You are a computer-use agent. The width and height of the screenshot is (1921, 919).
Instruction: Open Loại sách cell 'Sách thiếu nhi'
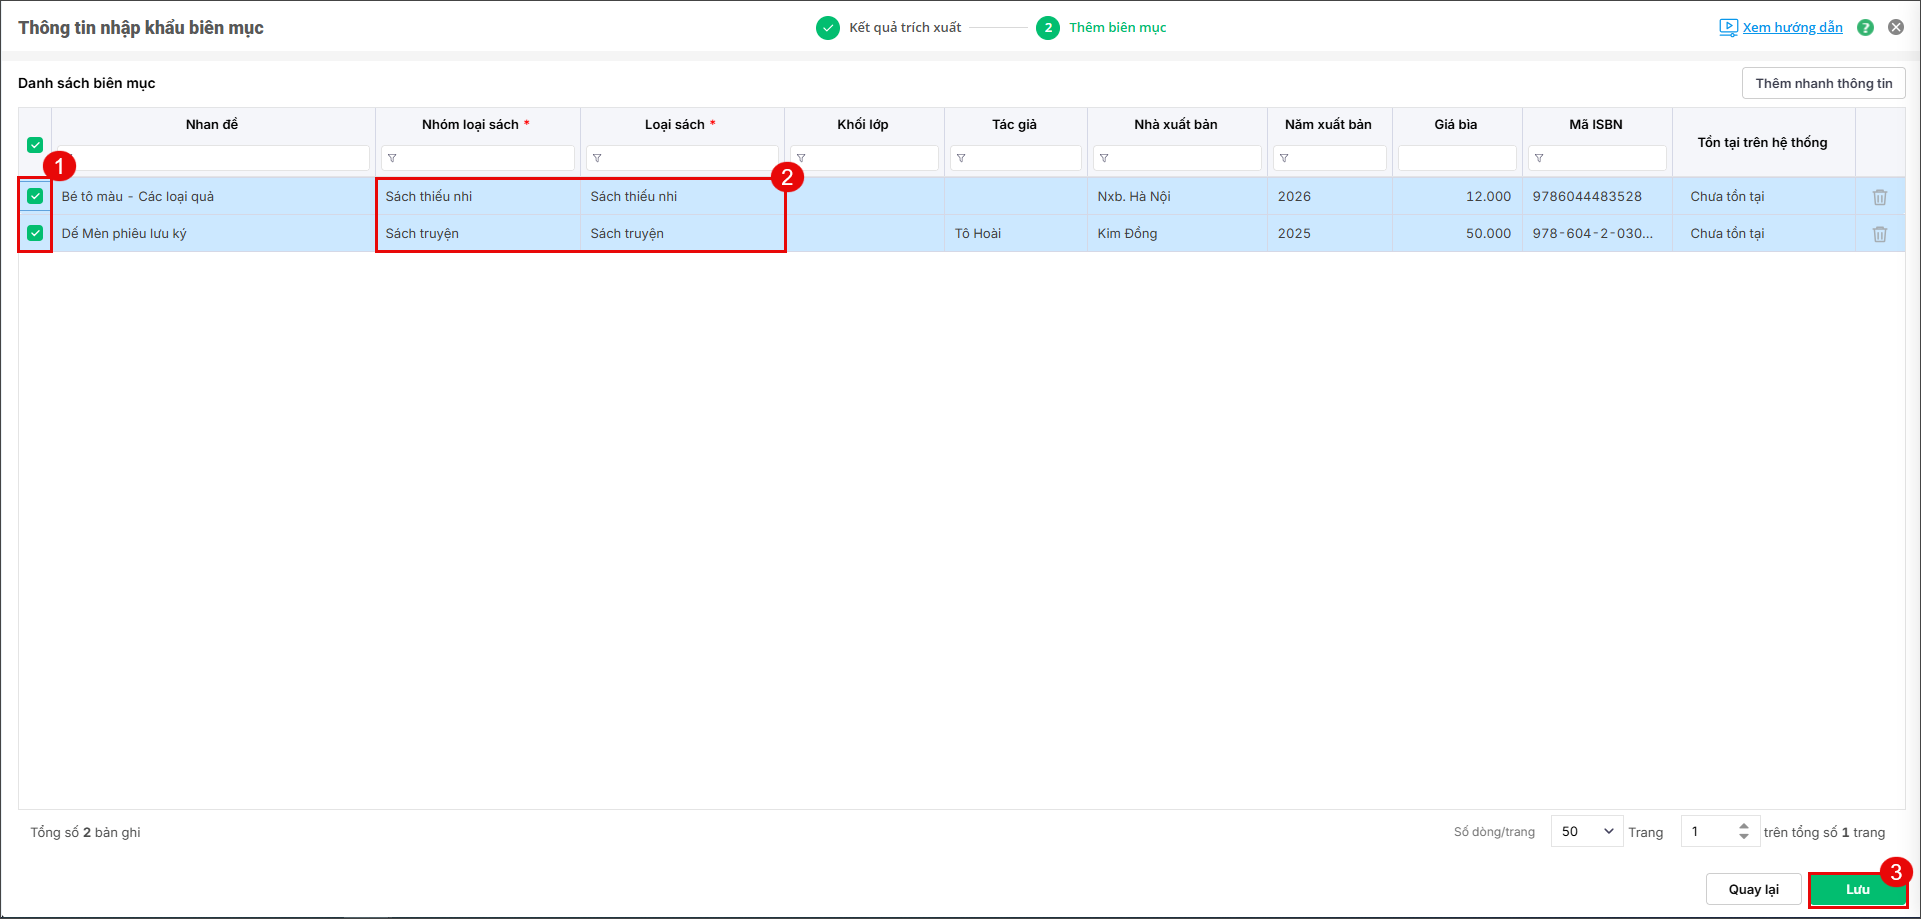682,196
